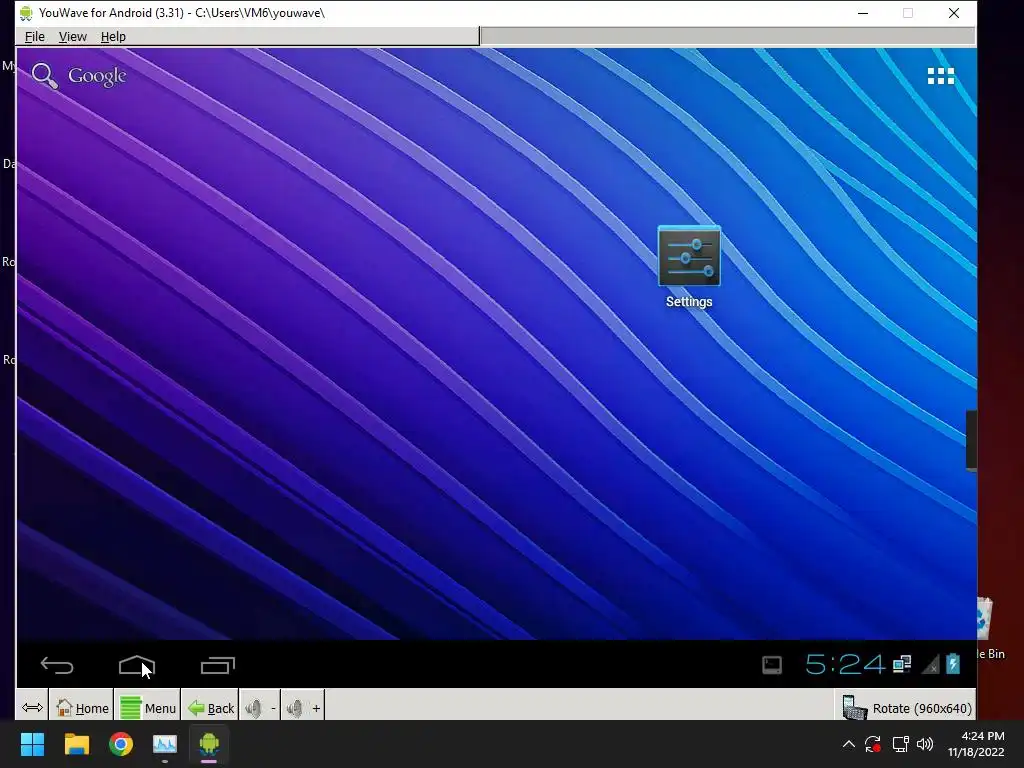The width and height of the screenshot is (1024, 768).
Task: Click Rotate (960x640) button
Action: click(906, 708)
